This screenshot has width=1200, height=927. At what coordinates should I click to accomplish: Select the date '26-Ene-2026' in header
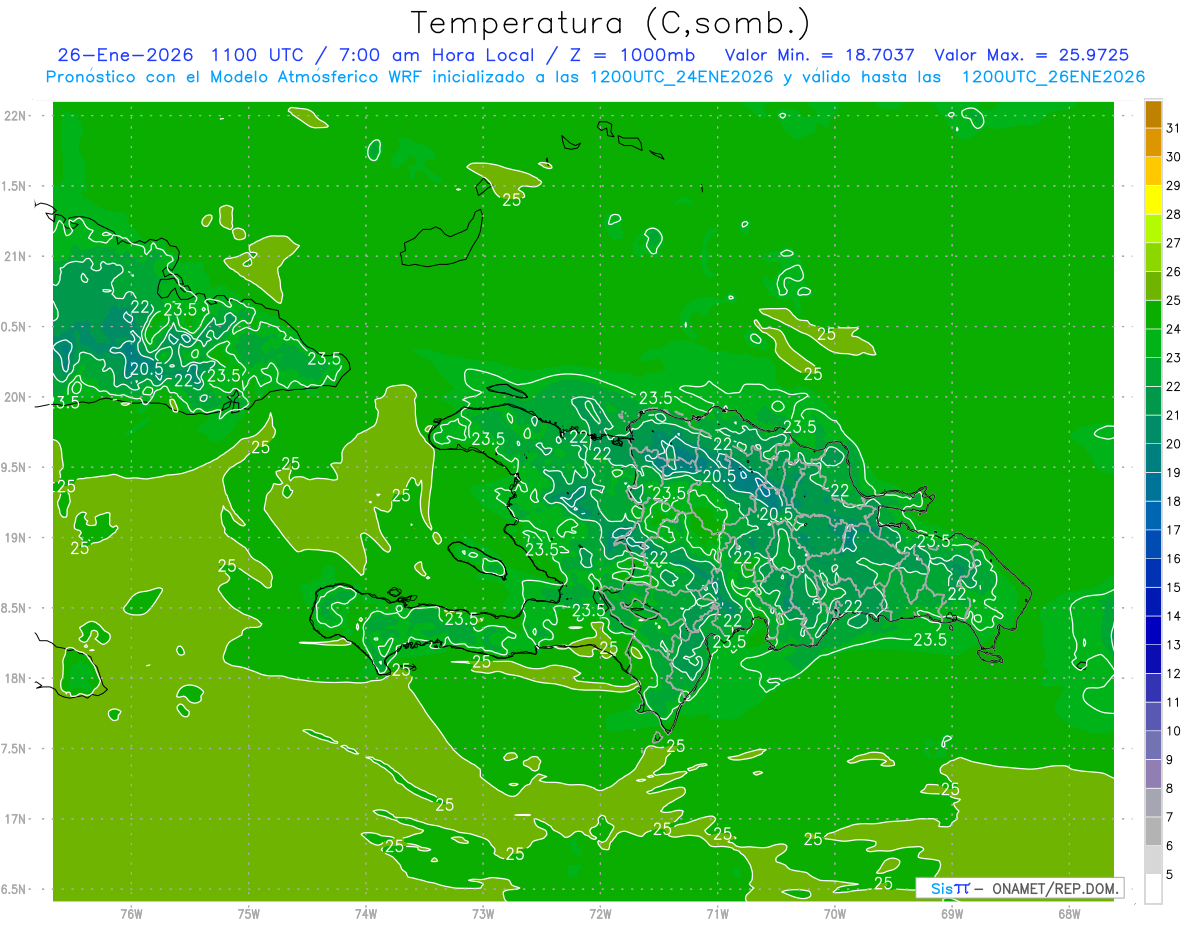click(126, 55)
